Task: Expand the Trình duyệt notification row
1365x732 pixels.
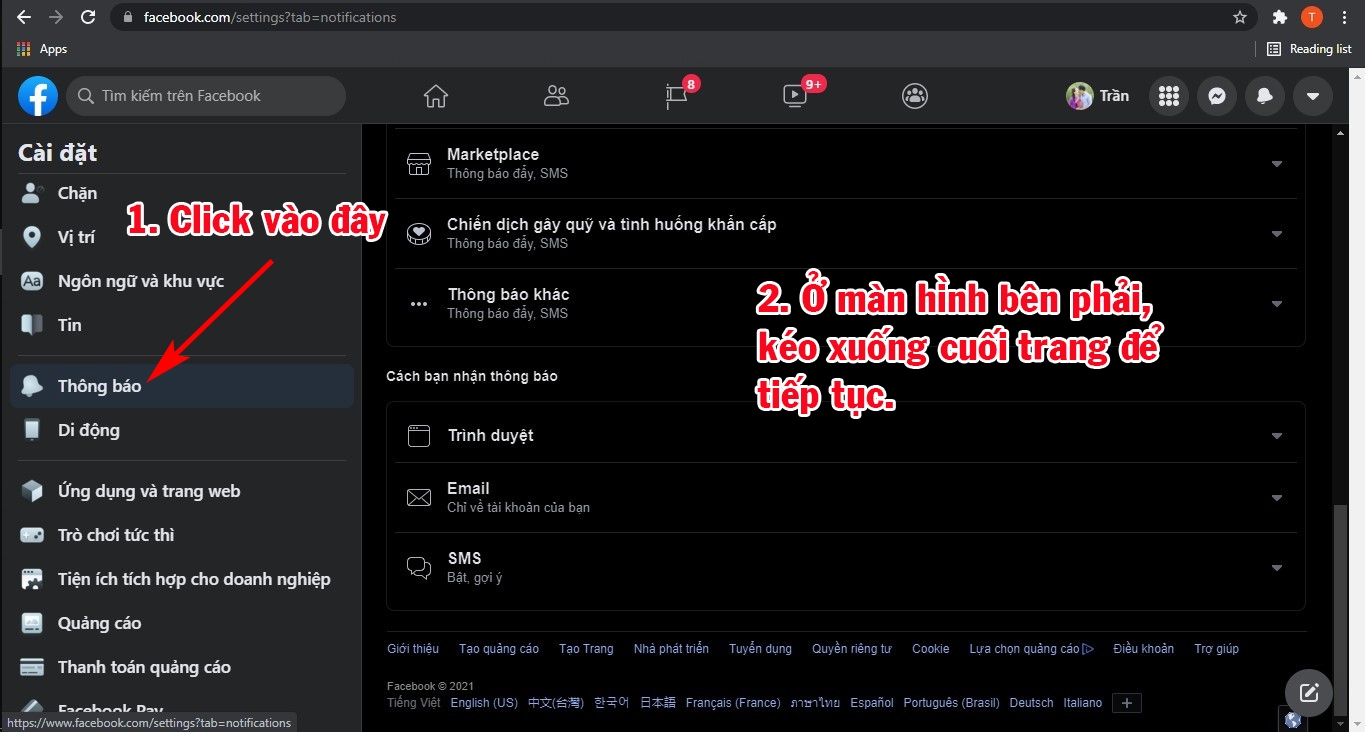Action: pyautogui.click(x=846, y=436)
